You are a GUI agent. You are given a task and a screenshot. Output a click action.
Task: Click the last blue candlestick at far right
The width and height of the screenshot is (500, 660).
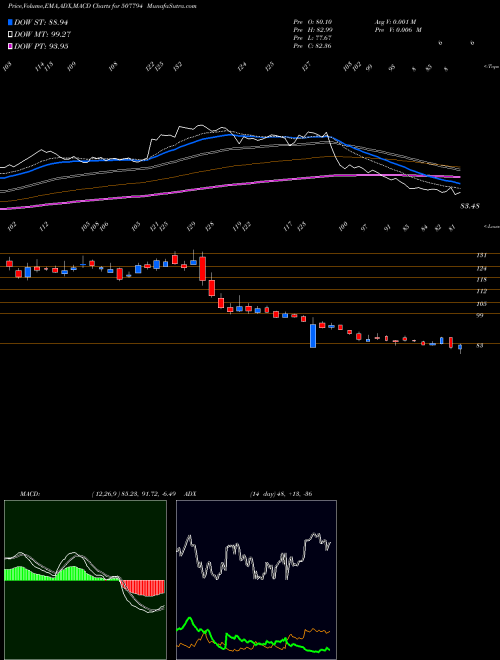[460, 348]
